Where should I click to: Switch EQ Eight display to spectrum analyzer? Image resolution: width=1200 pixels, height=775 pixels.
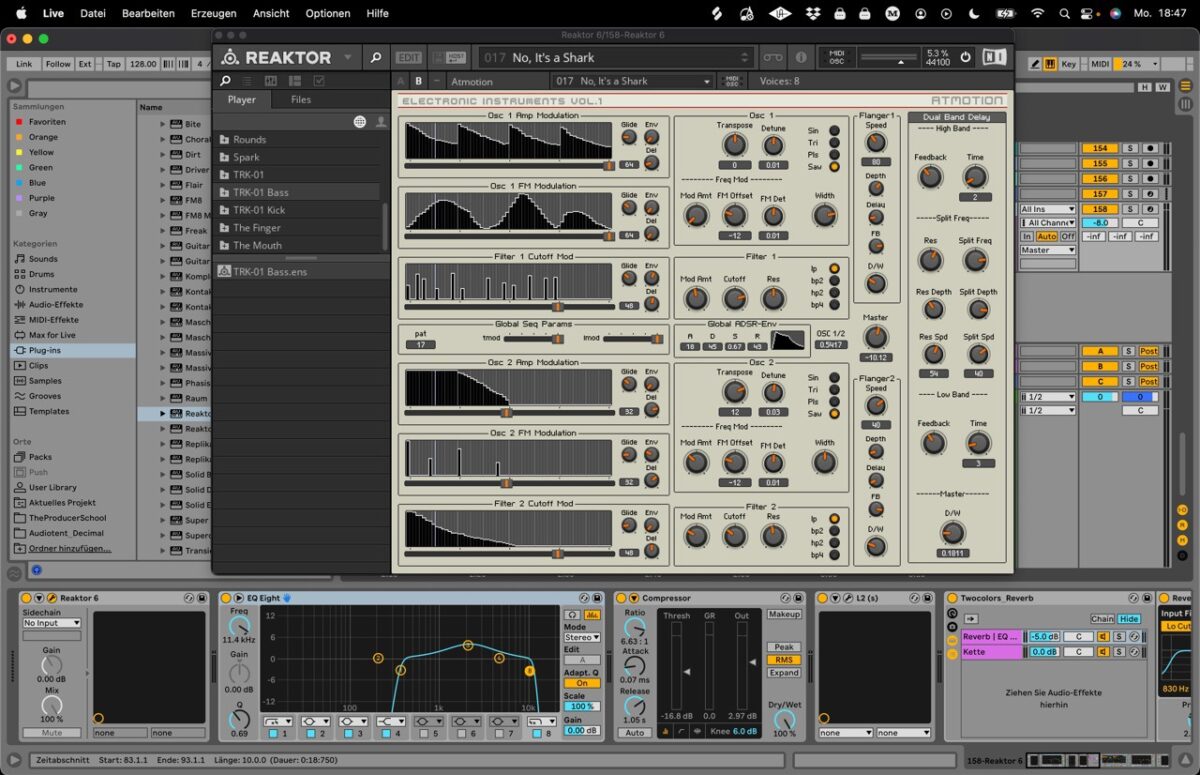click(592, 615)
